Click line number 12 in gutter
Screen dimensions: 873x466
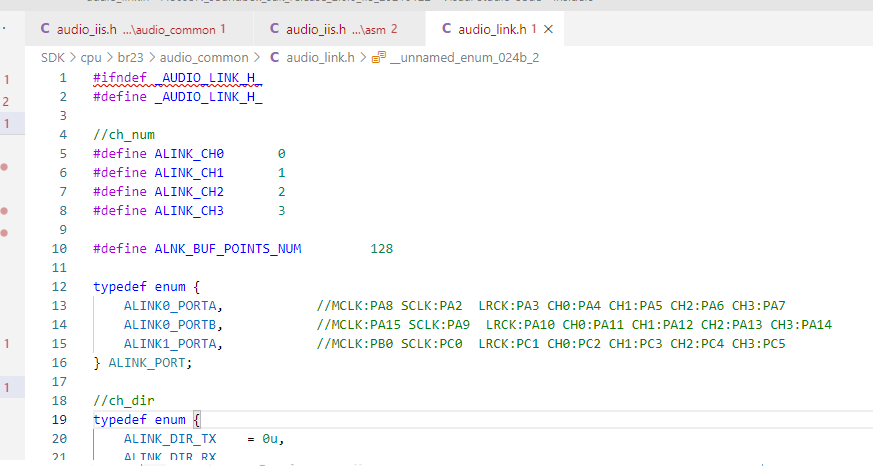coord(59,287)
